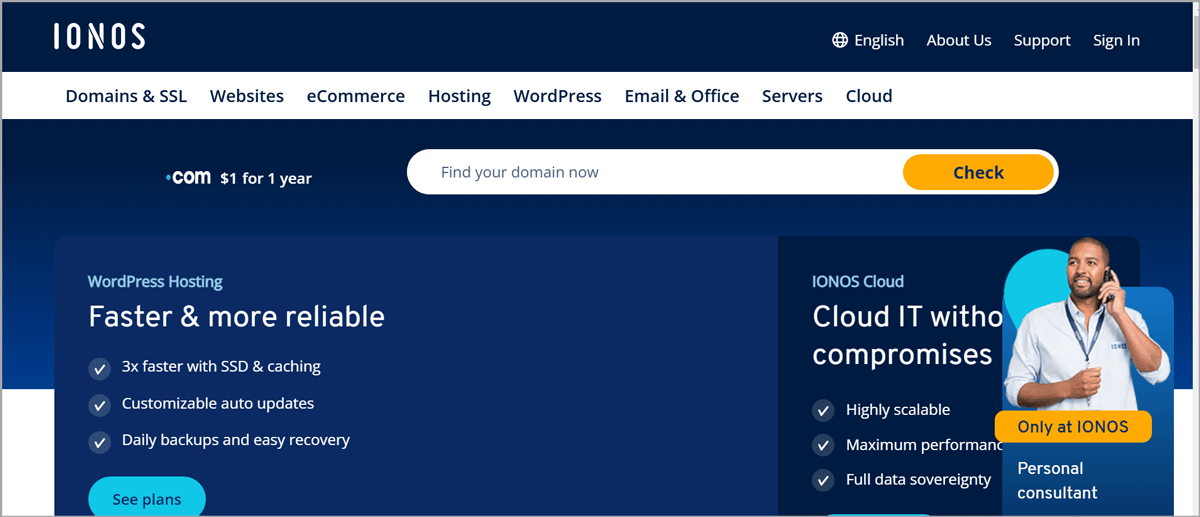The width and height of the screenshot is (1200, 517).
Task: Open the Domains & SSL menu
Action: 126,96
